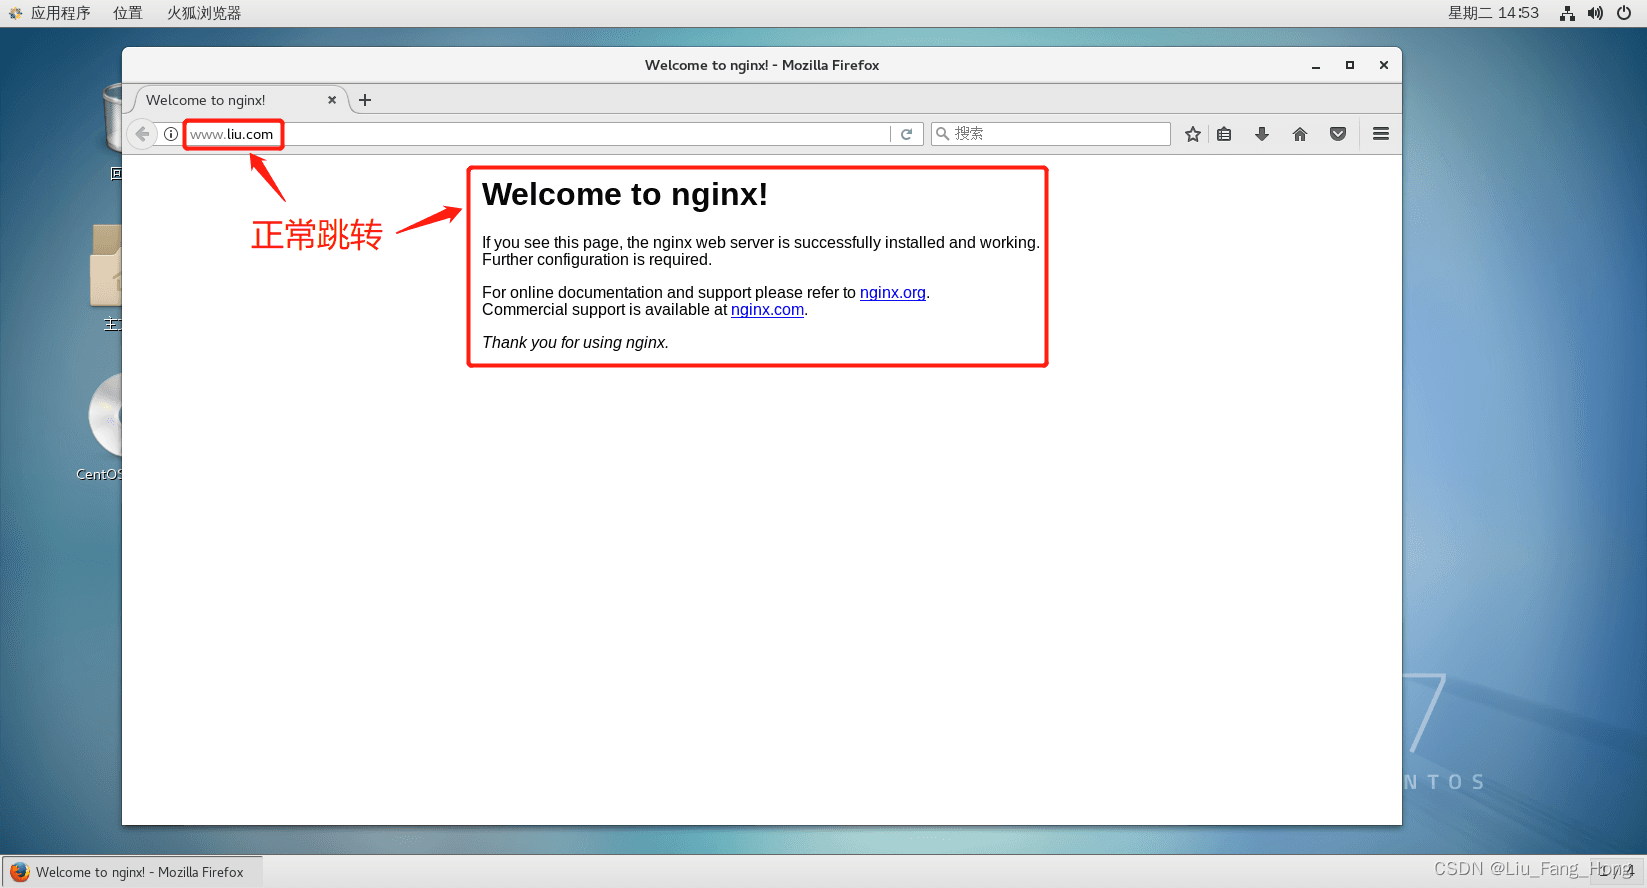Reload the current page
1647x888 pixels.
point(907,134)
